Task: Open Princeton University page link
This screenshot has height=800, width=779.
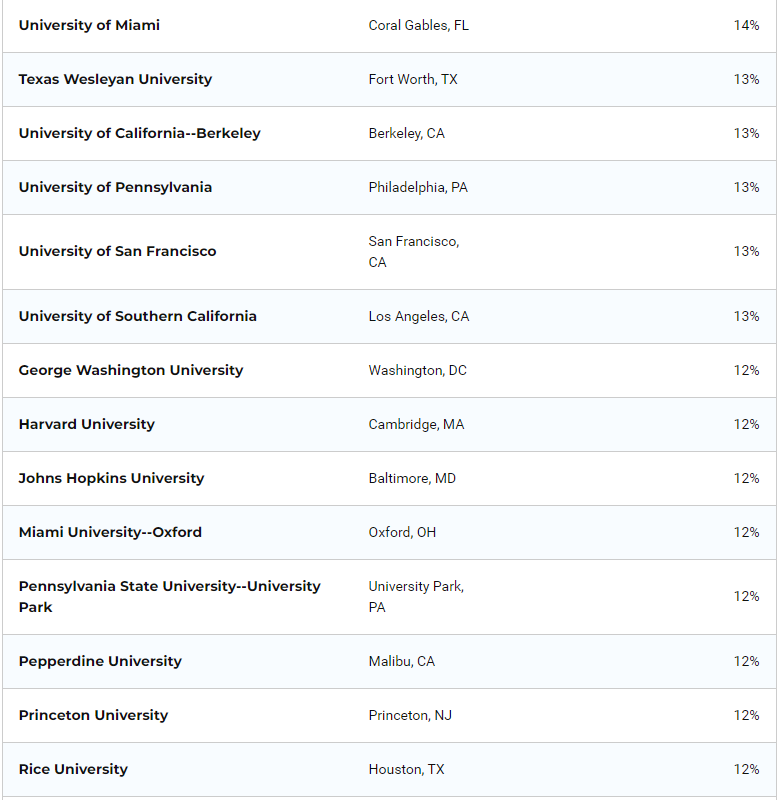Action: point(93,715)
